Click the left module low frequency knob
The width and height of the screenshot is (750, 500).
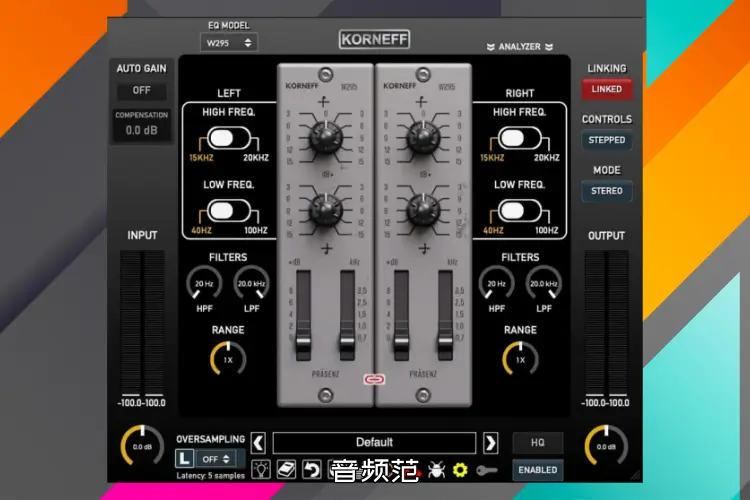[x=326, y=210]
